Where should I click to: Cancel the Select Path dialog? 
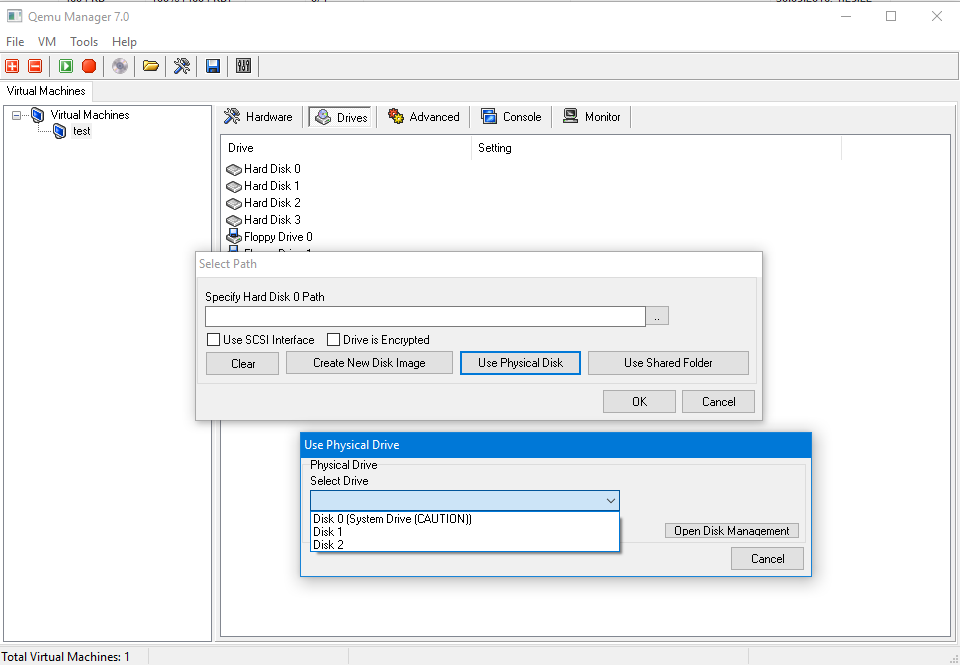pos(718,402)
